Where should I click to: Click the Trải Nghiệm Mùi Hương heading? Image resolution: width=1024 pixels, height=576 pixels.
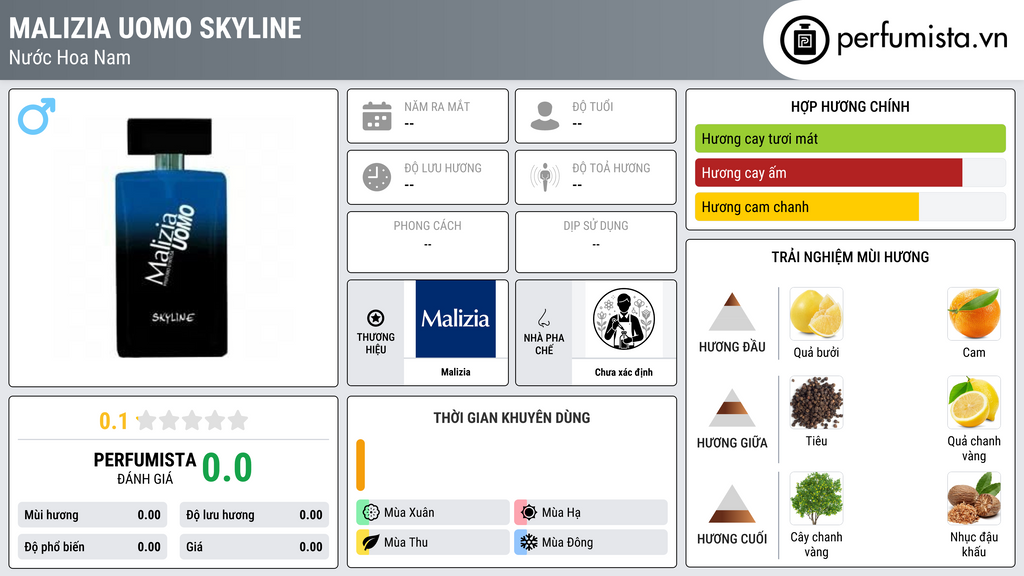850,257
